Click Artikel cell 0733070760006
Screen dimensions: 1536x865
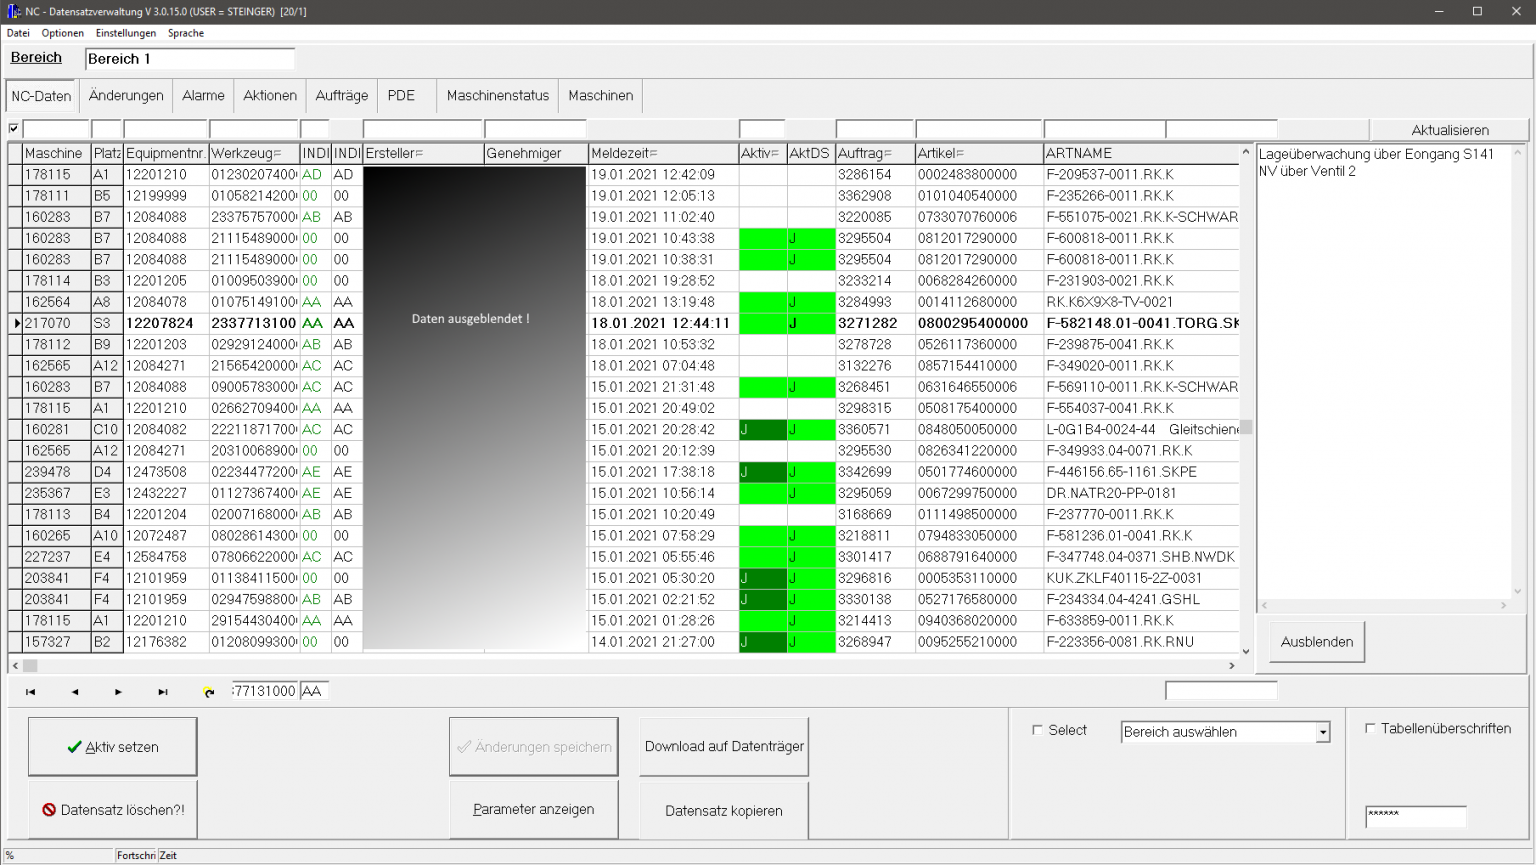(979, 217)
